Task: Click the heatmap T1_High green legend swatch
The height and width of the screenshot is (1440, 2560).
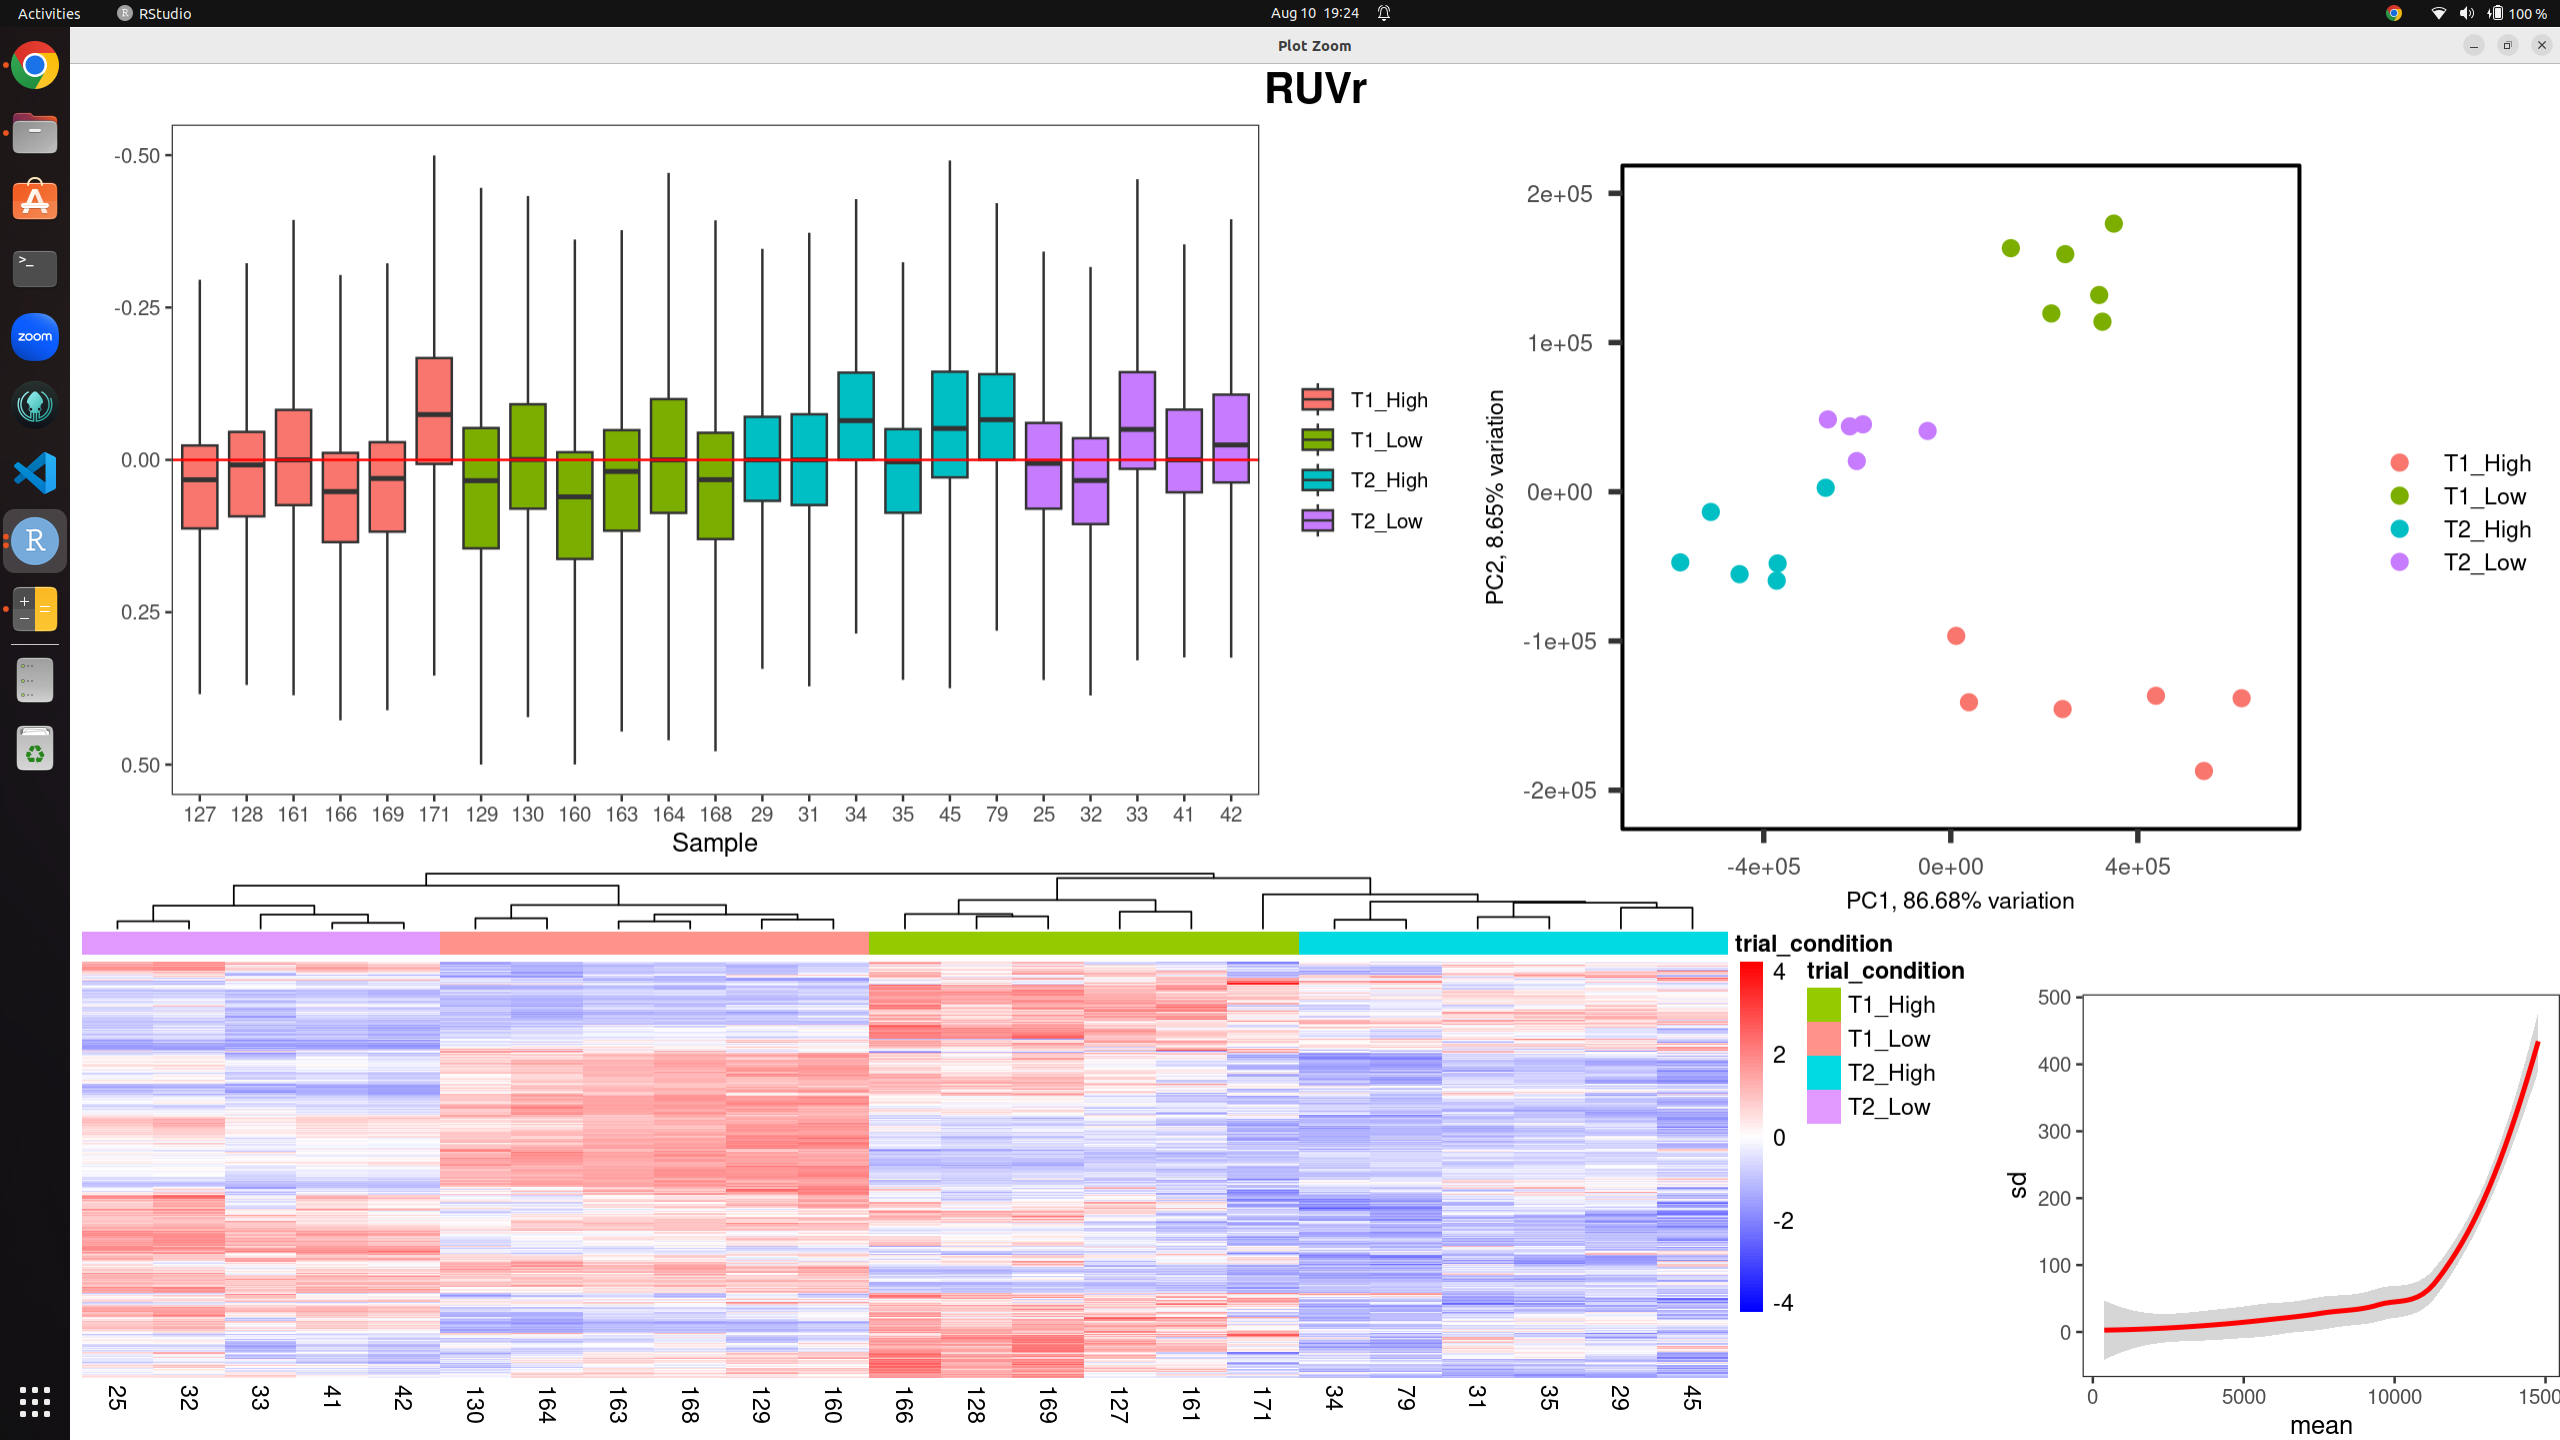Action: [1823, 1004]
